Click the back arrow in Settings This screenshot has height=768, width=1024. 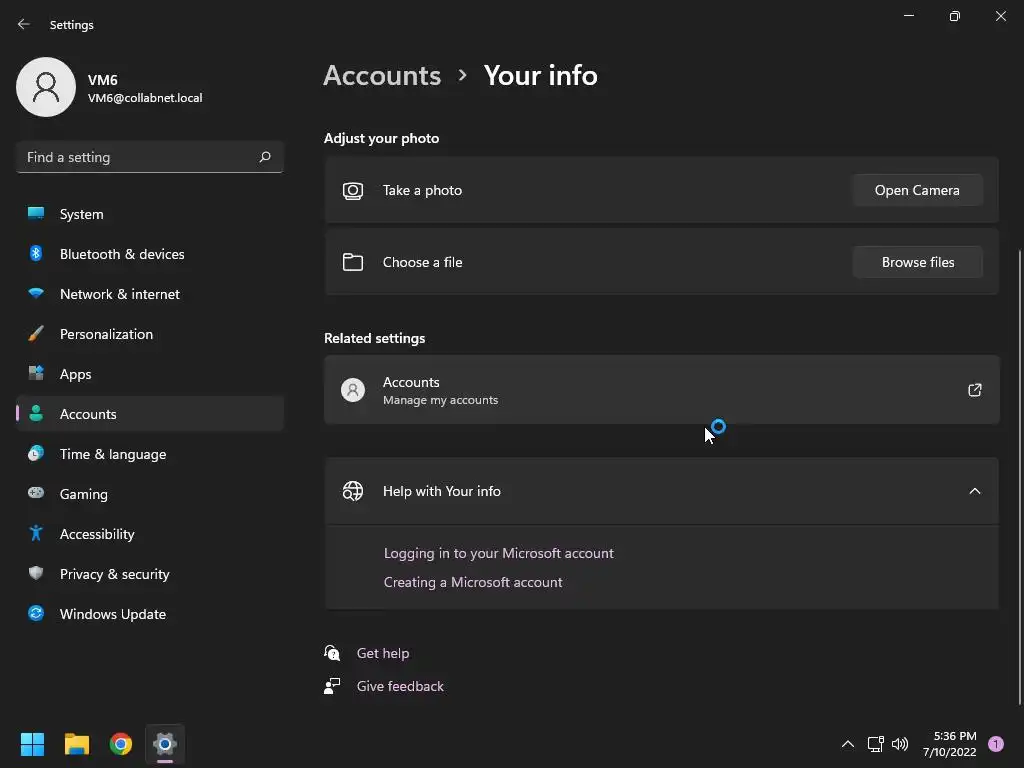24,24
